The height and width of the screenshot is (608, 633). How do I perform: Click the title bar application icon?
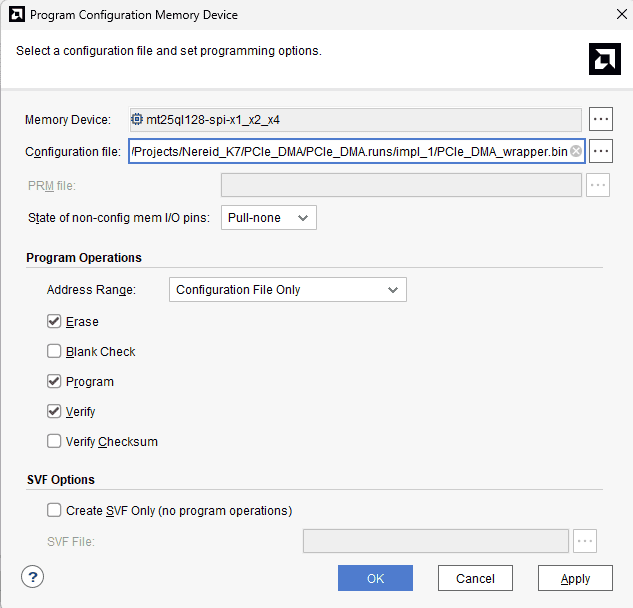point(16,15)
